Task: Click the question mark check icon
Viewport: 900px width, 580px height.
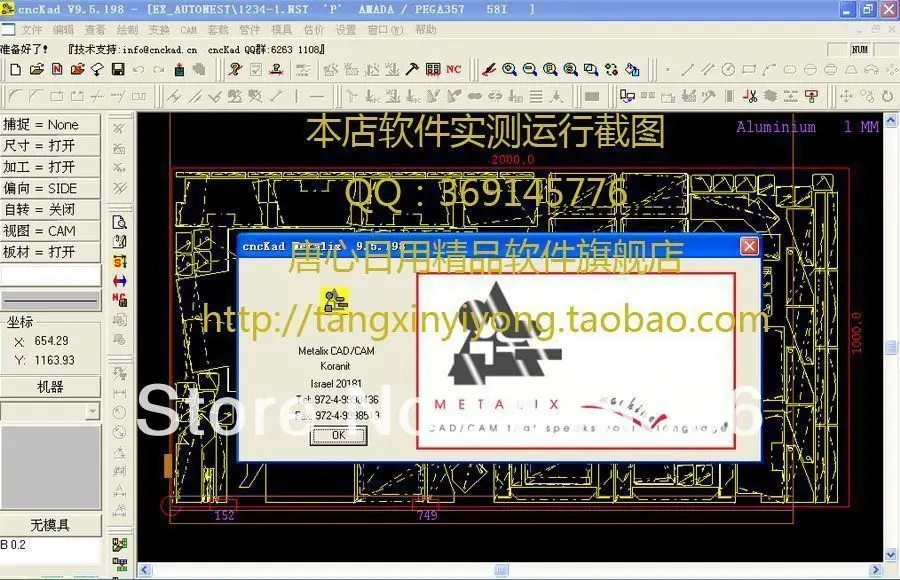Action: pyautogui.click(x=235, y=69)
